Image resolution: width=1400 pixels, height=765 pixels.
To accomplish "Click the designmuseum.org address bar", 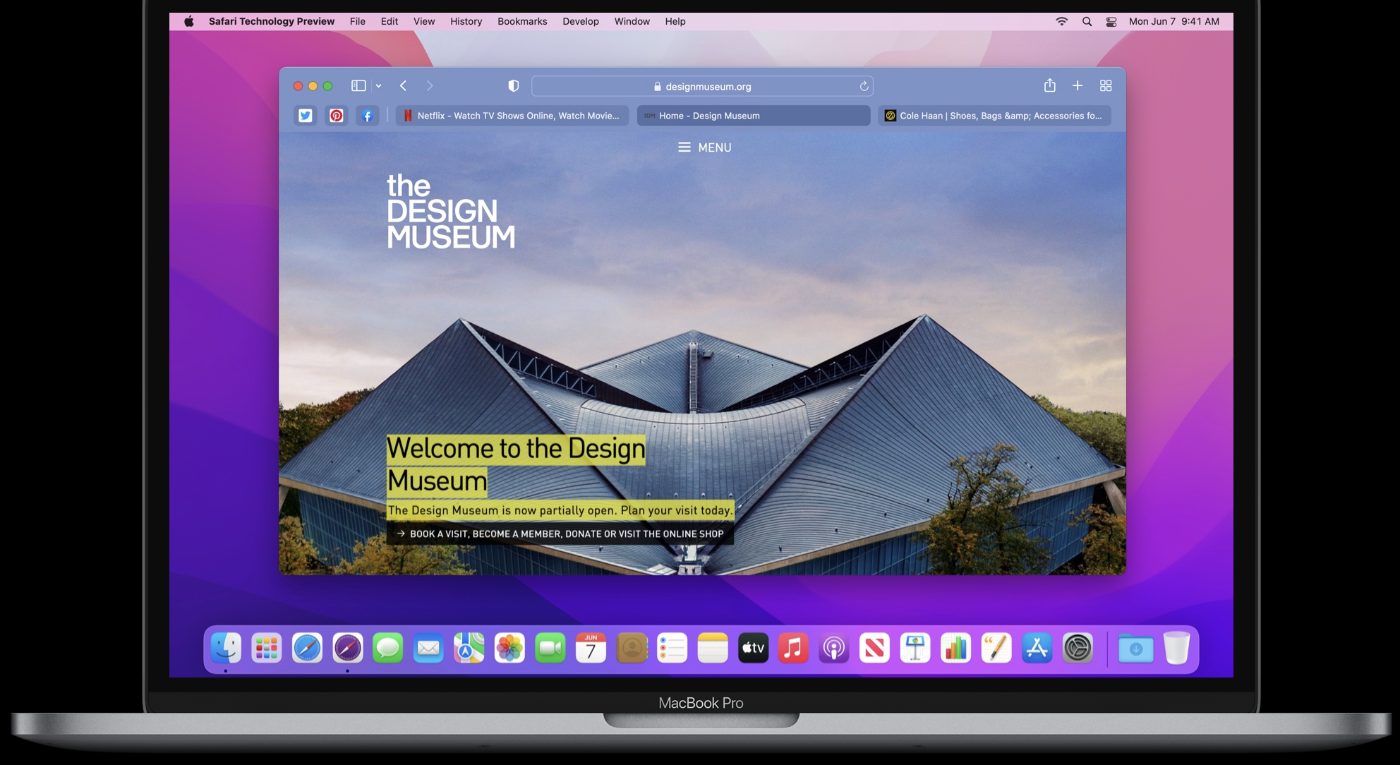I will pos(702,86).
